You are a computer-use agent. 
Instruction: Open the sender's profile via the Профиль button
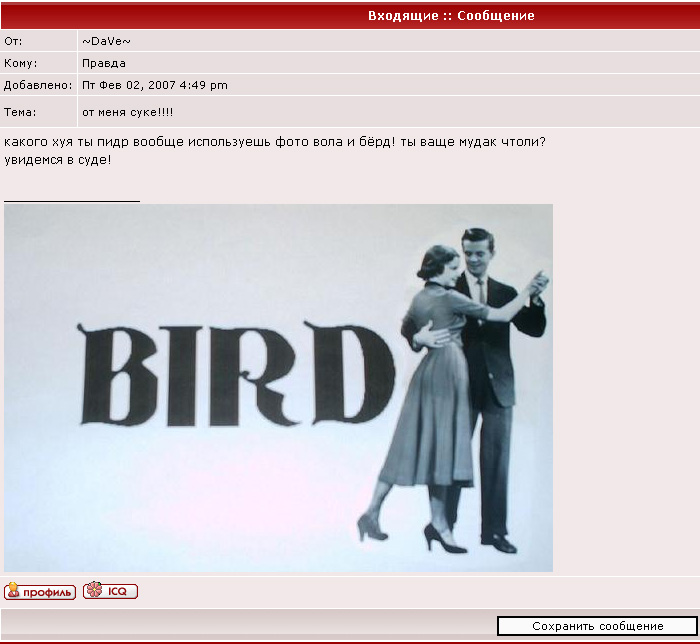[x=40, y=591]
